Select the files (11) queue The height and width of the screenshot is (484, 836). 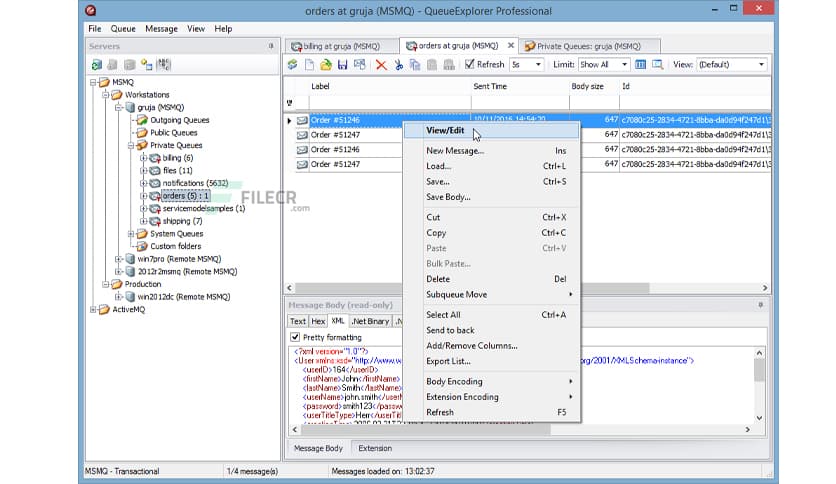point(178,171)
